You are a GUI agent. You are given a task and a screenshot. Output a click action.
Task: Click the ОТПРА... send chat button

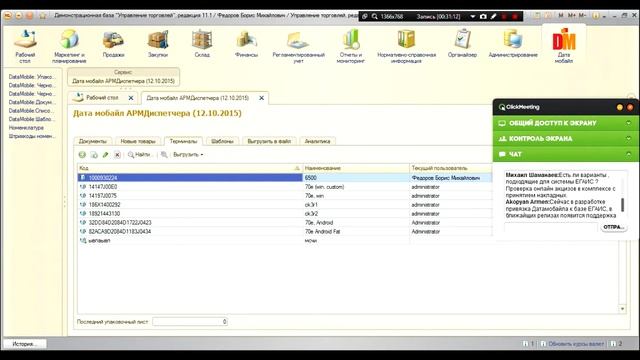(613, 227)
